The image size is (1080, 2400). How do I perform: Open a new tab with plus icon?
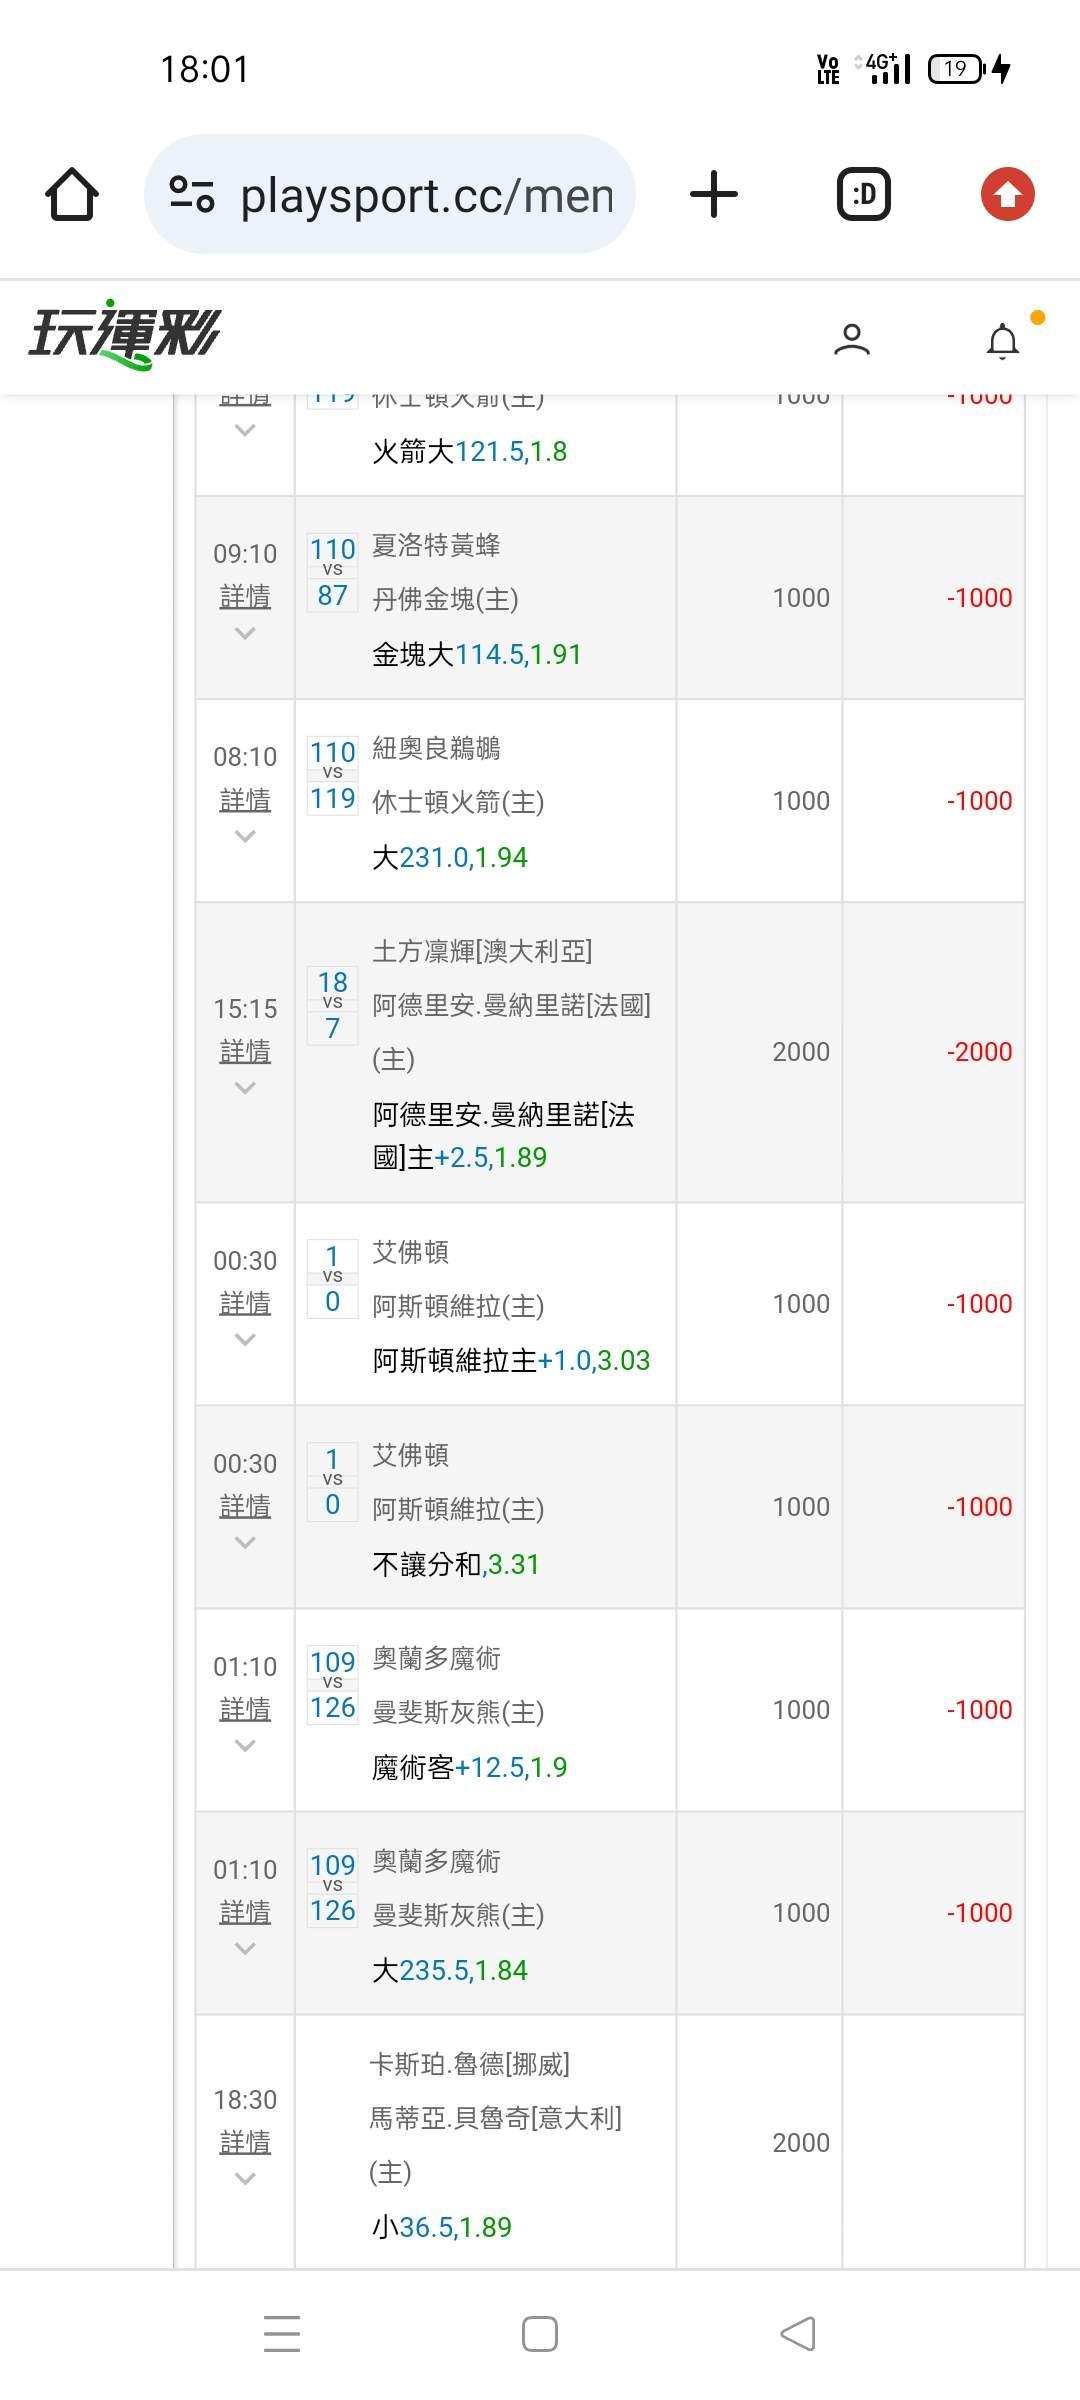click(714, 194)
